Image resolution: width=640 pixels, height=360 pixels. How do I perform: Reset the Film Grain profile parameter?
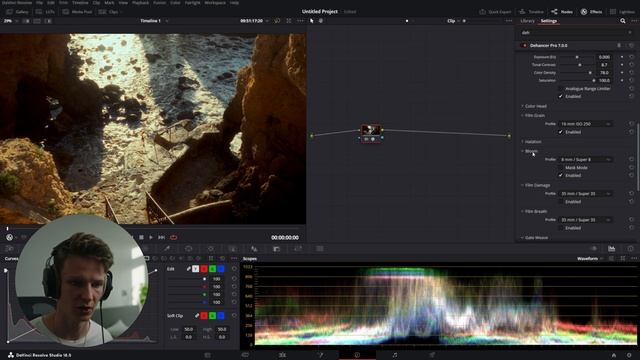click(x=631, y=124)
